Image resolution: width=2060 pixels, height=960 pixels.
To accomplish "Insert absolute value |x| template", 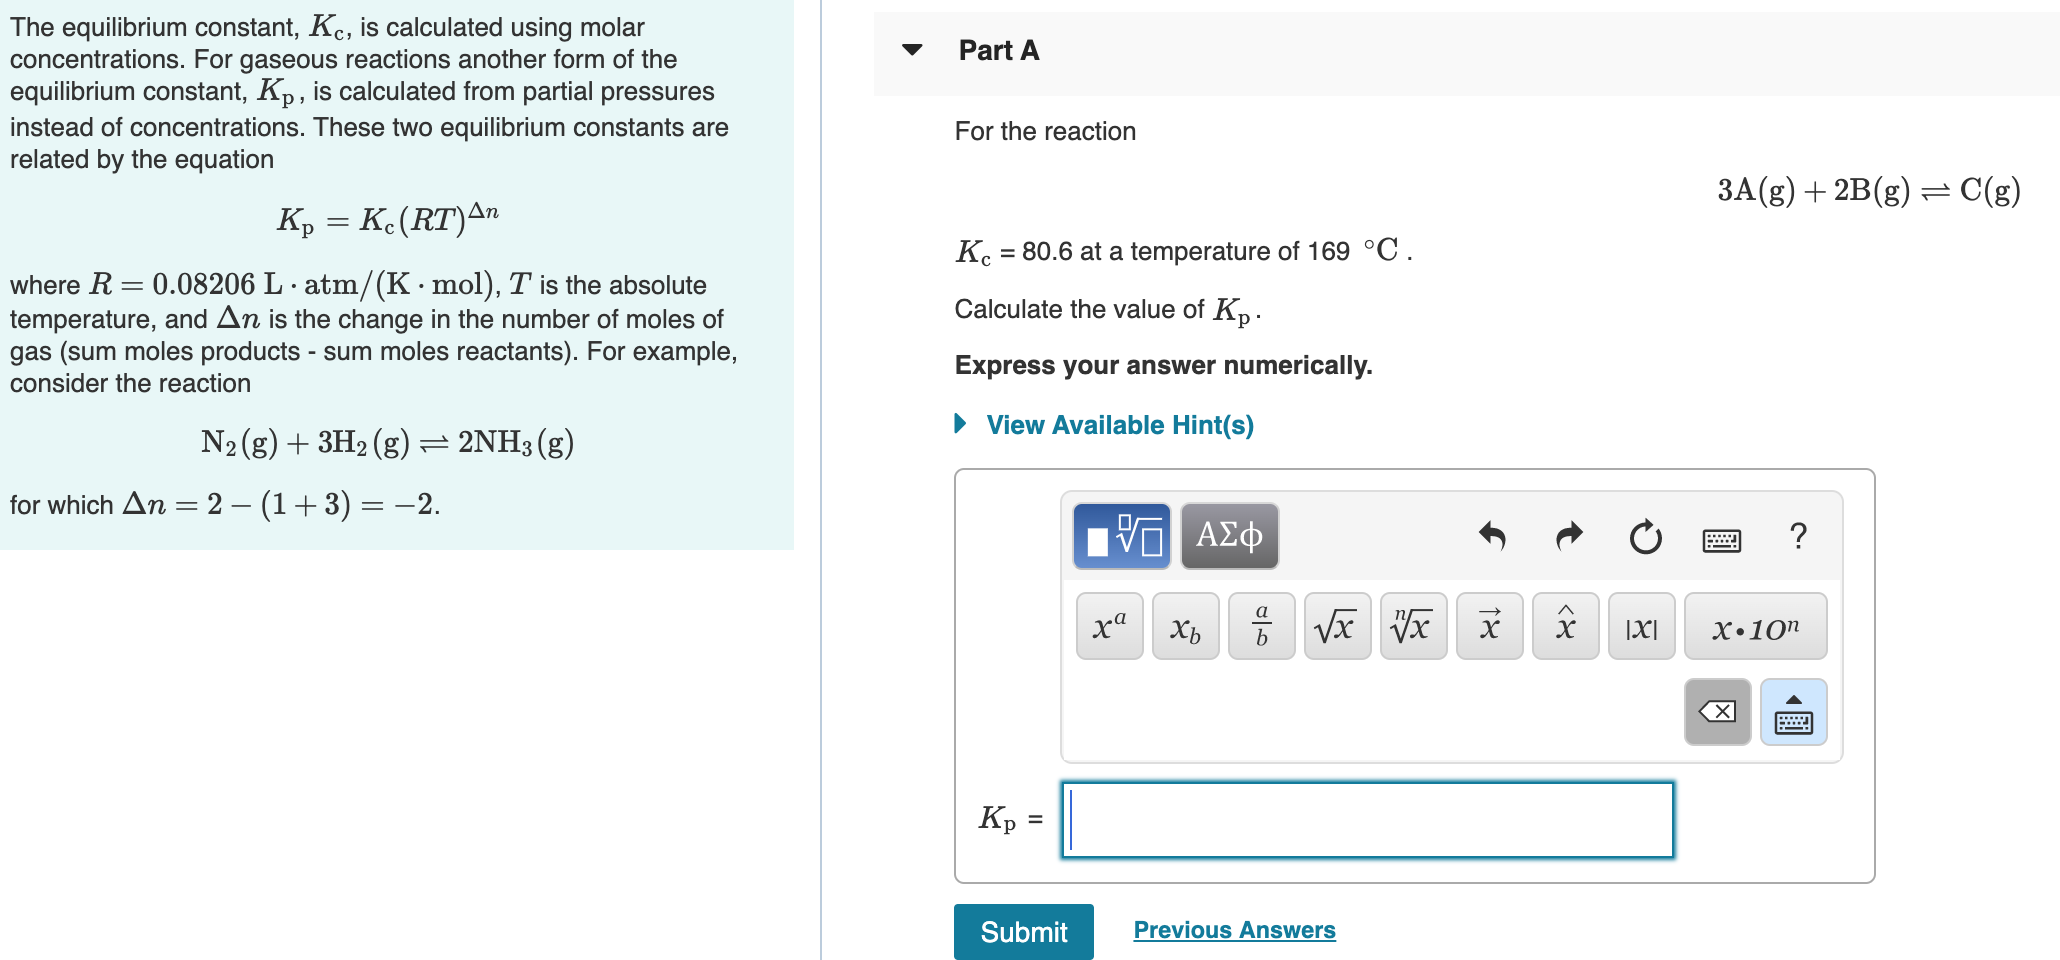I will [1641, 626].
